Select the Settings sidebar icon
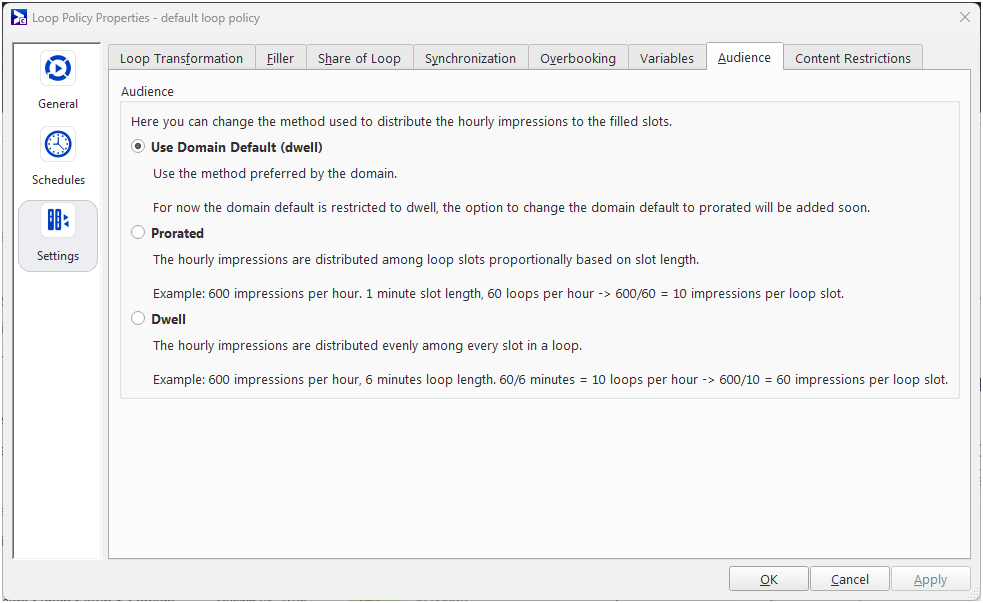The height and width of the screenshot is (603, 983). 58,221
